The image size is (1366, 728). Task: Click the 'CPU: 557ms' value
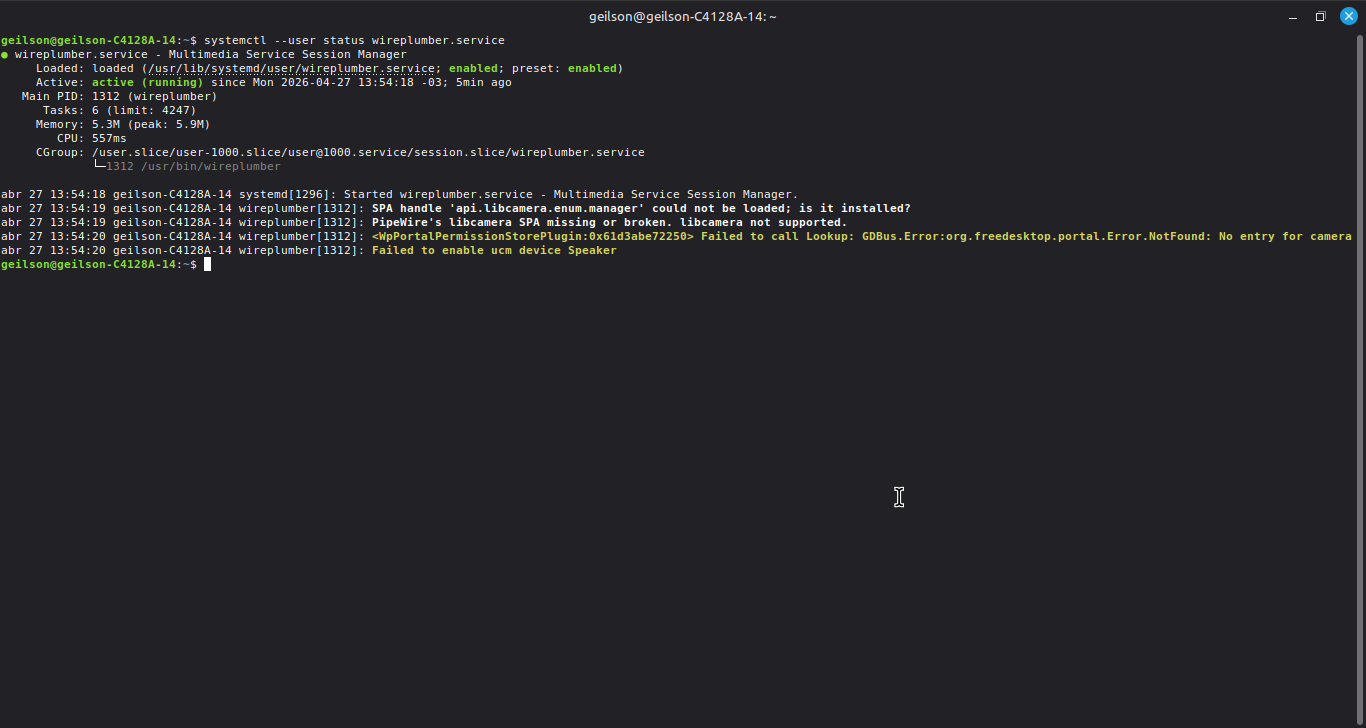[109, 138]
